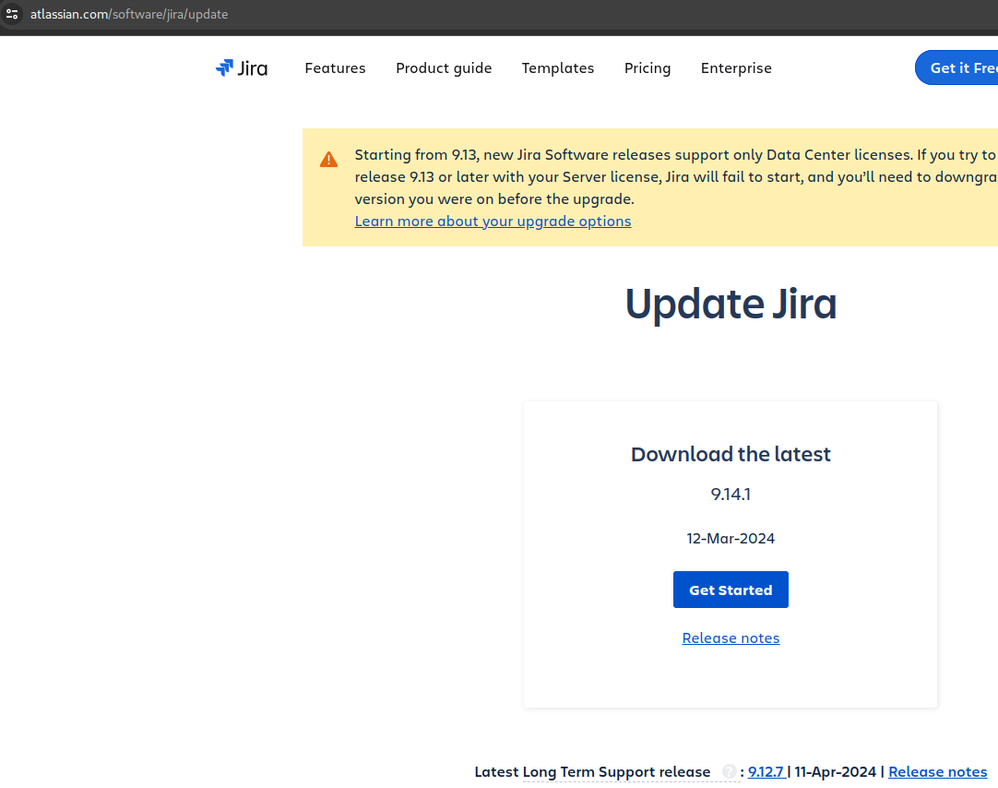
Task: Open the 9.12.7 version link
Action: [x=765, y=771]
